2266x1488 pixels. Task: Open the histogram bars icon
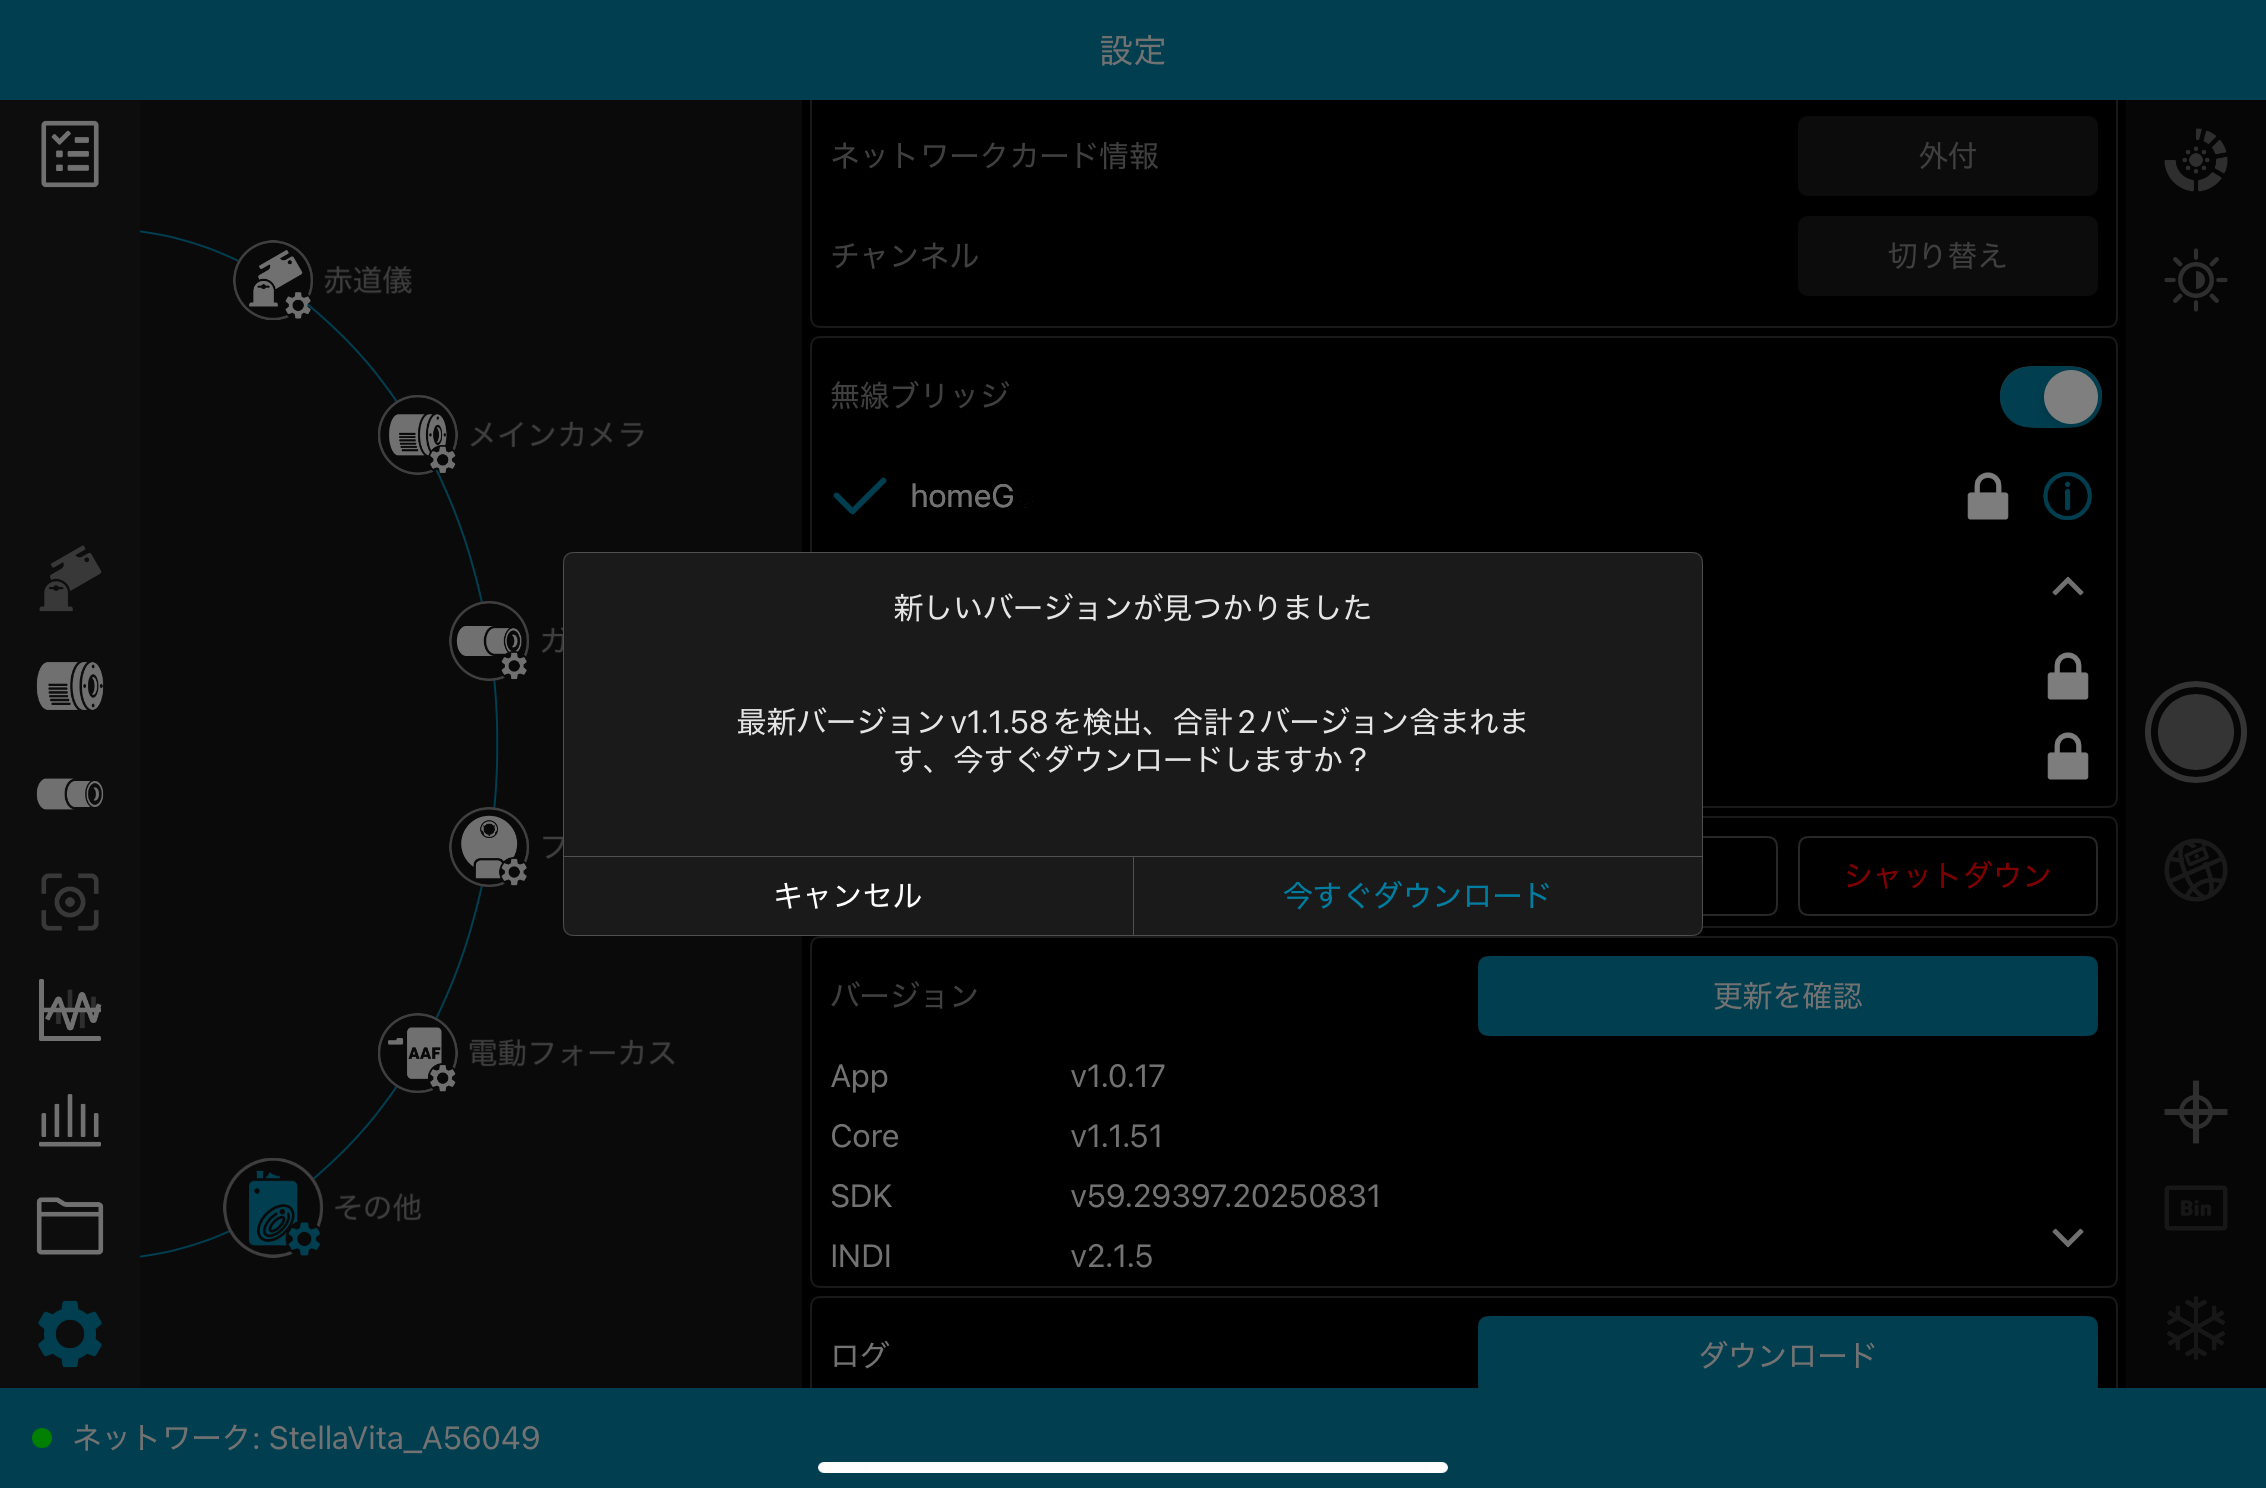70,1119
